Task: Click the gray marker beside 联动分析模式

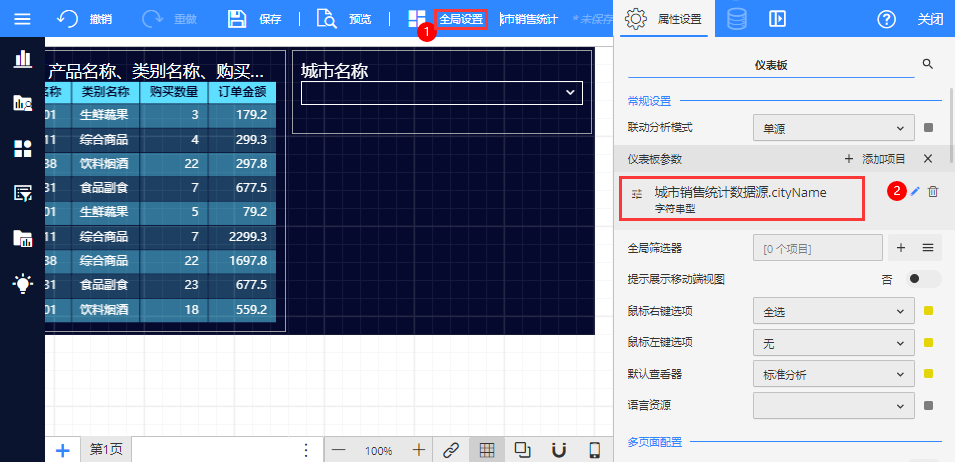Action: point(929,128)
